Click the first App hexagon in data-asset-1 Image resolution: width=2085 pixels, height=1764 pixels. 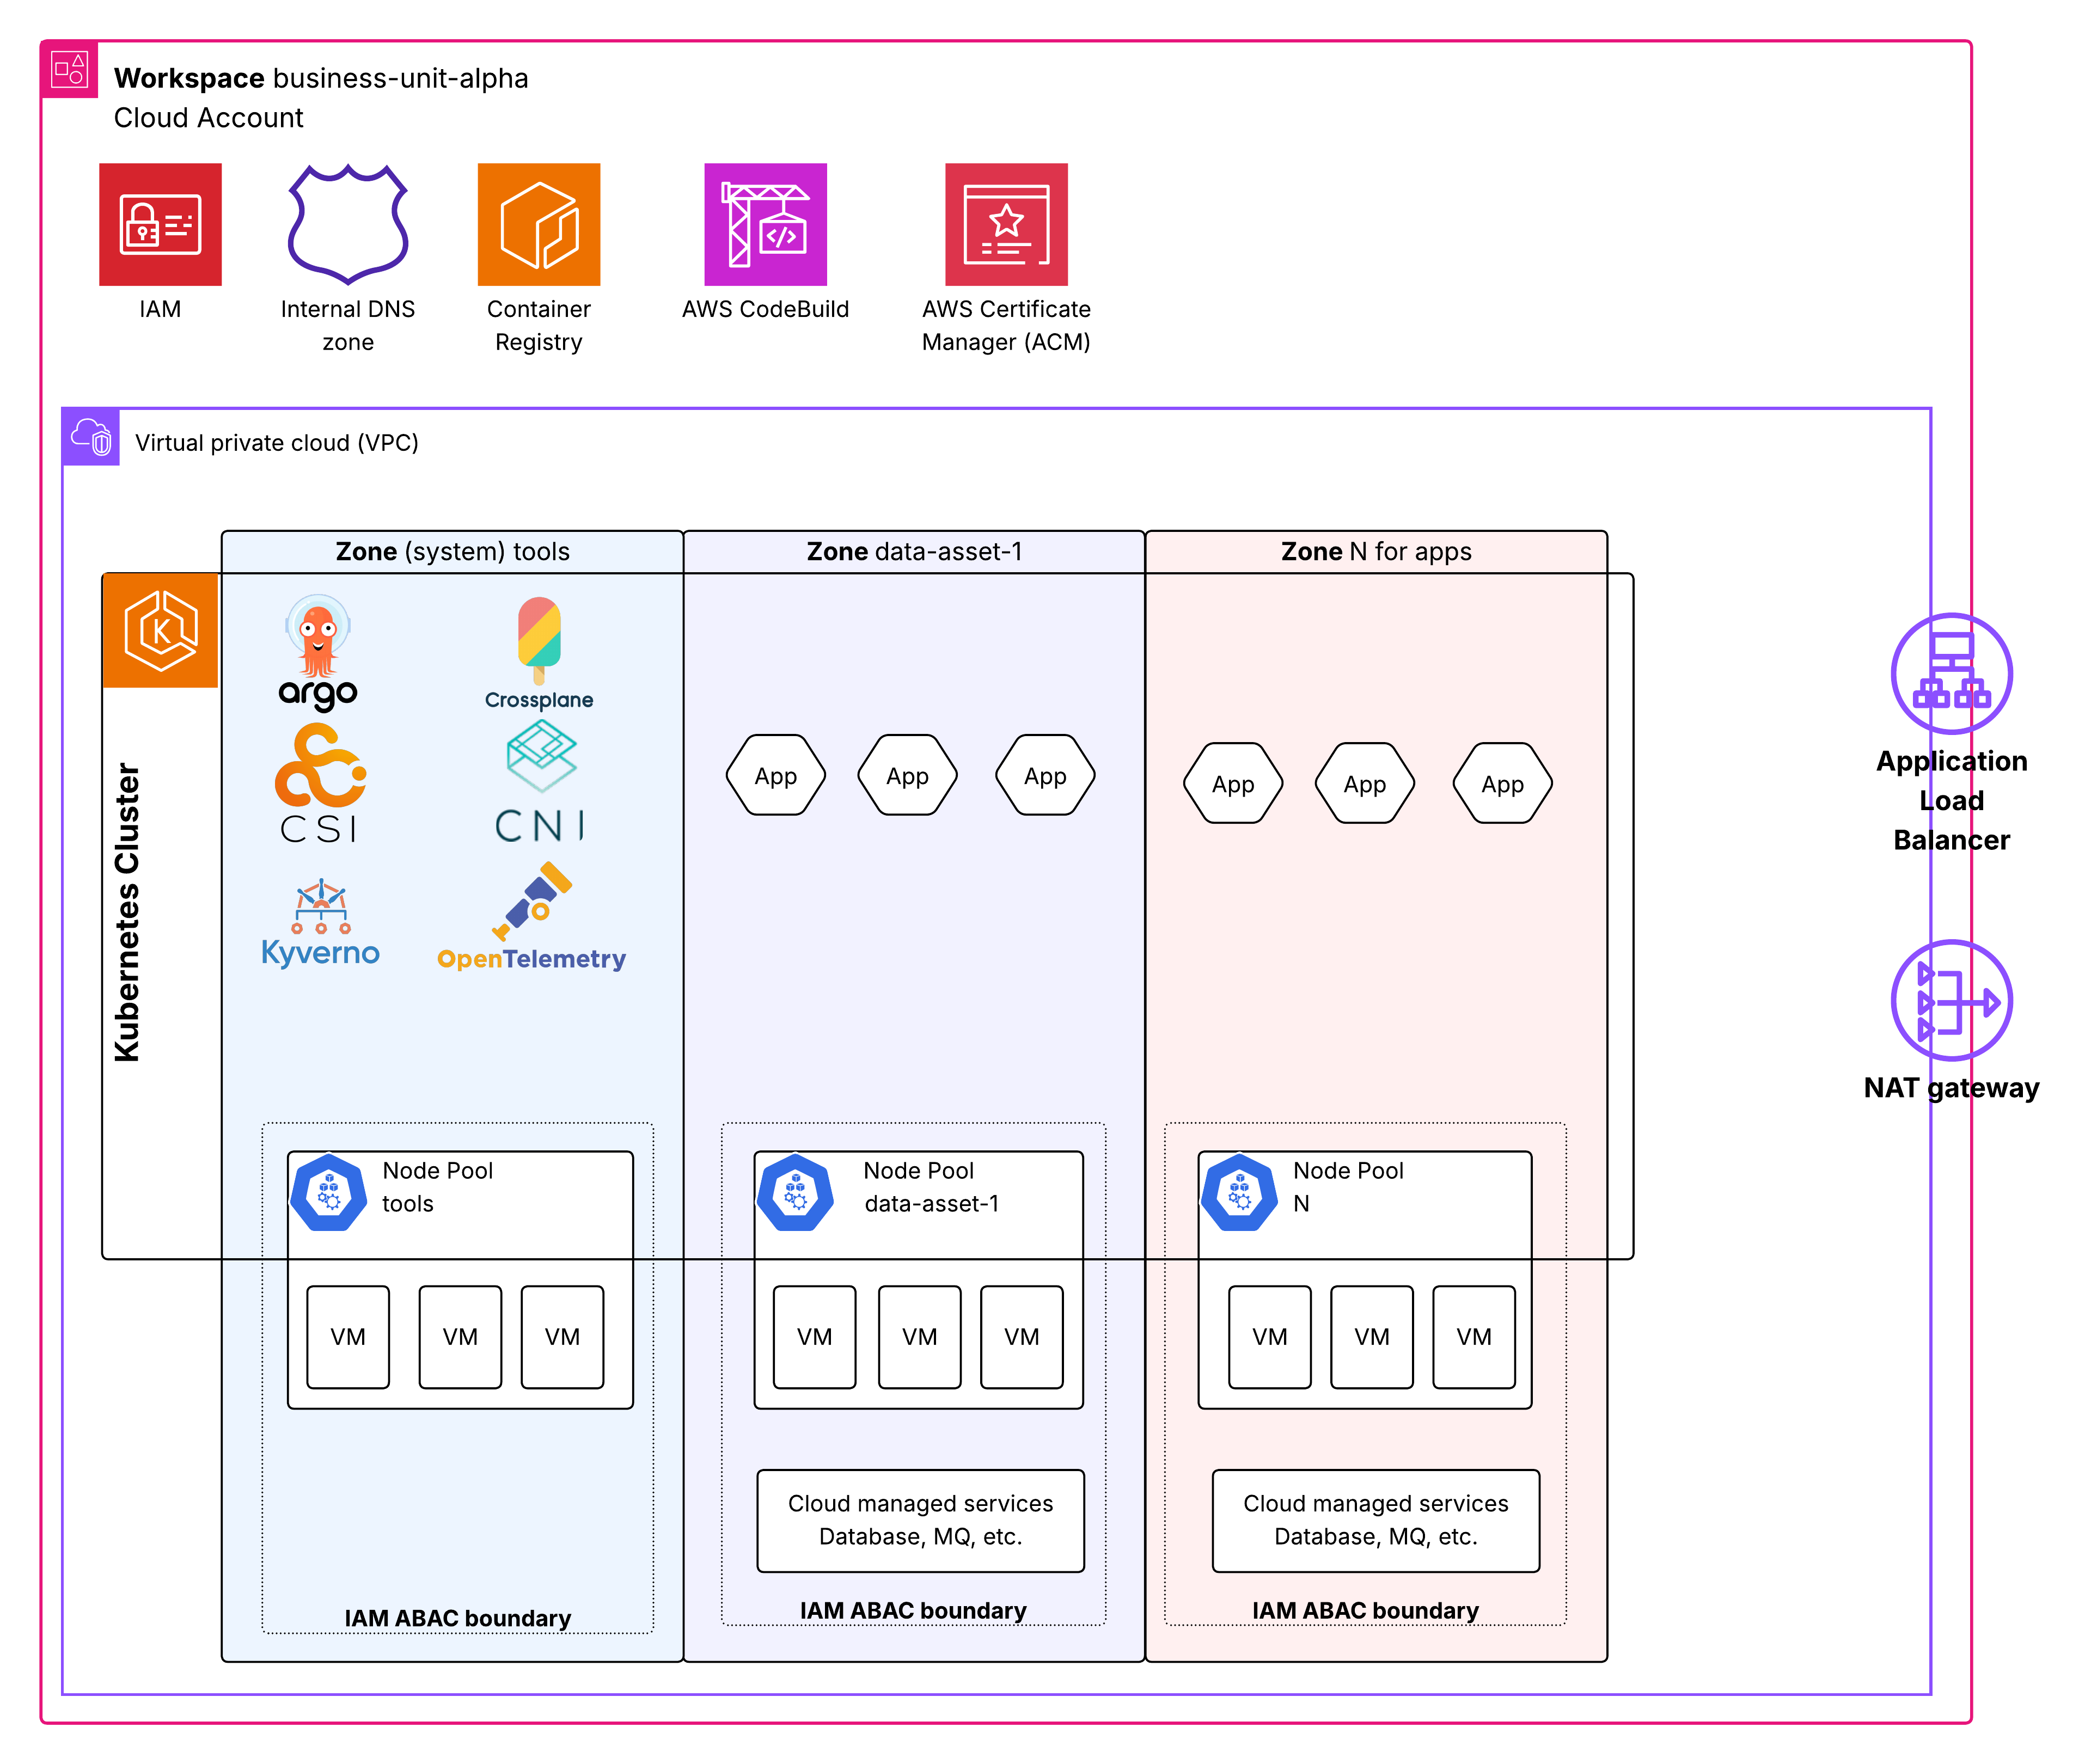[x=775, y=776]
